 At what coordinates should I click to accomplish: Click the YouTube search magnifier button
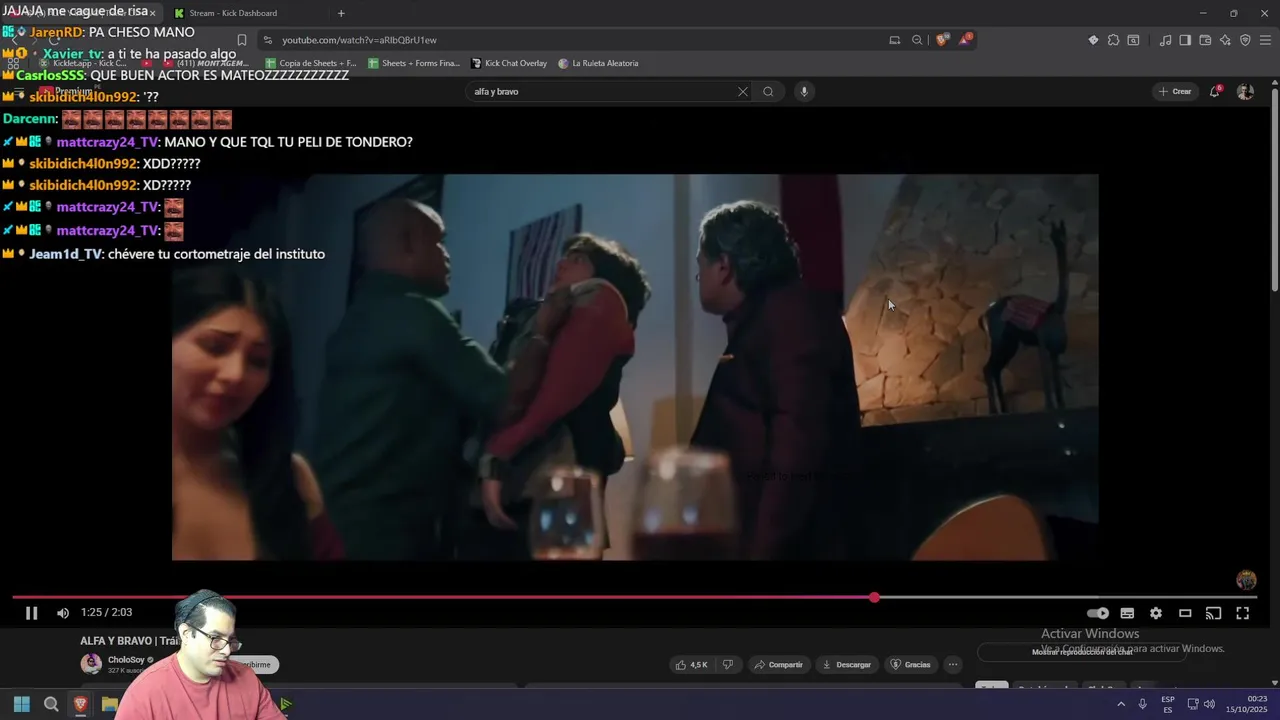click(x=768, y=92)
